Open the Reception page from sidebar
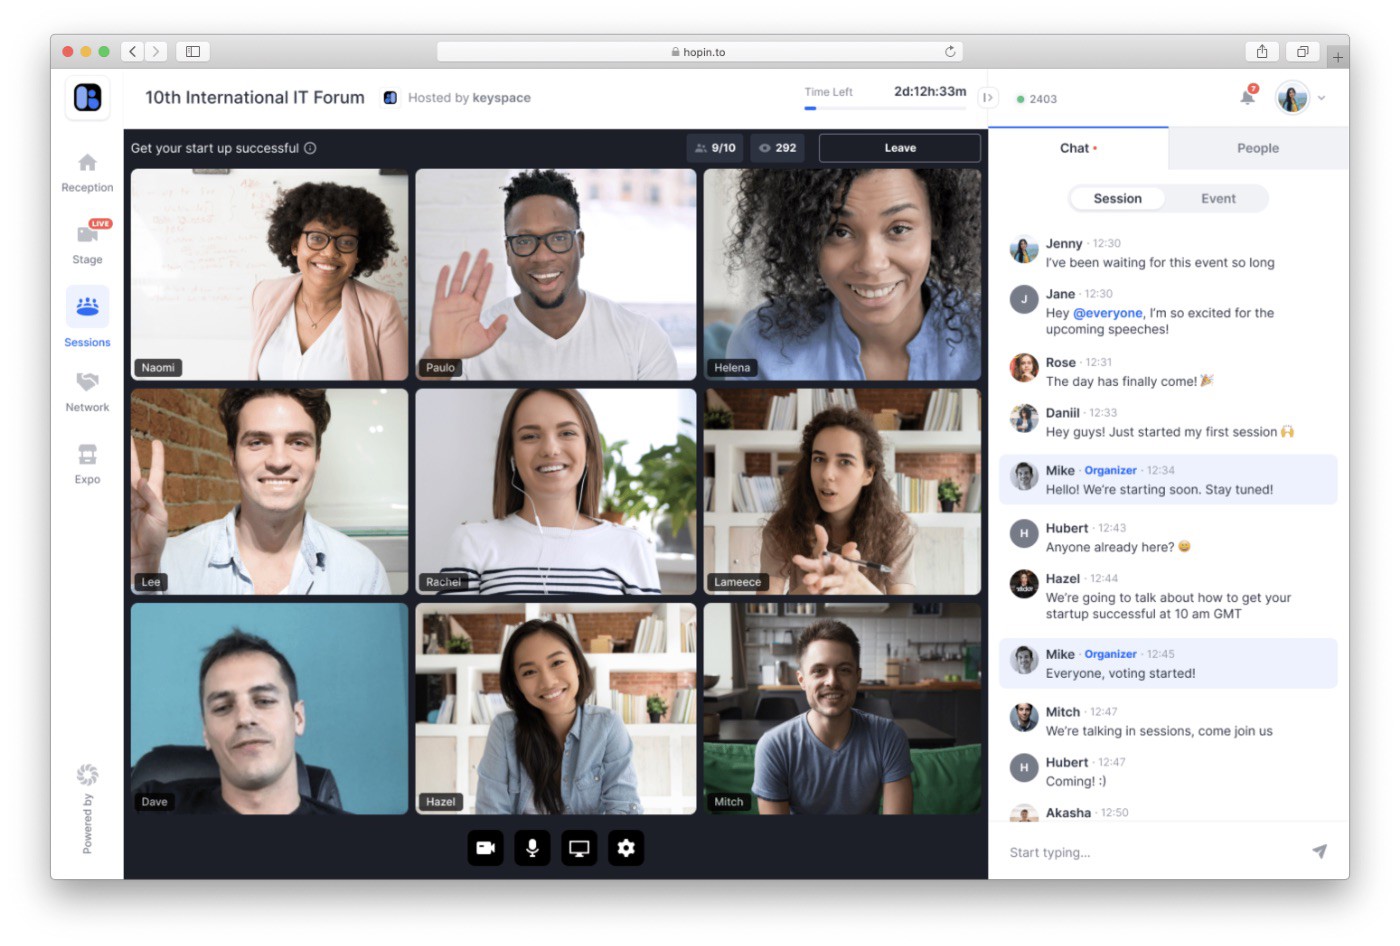The width and height of the screenshot is (1400, 946). tap(87, 172)
